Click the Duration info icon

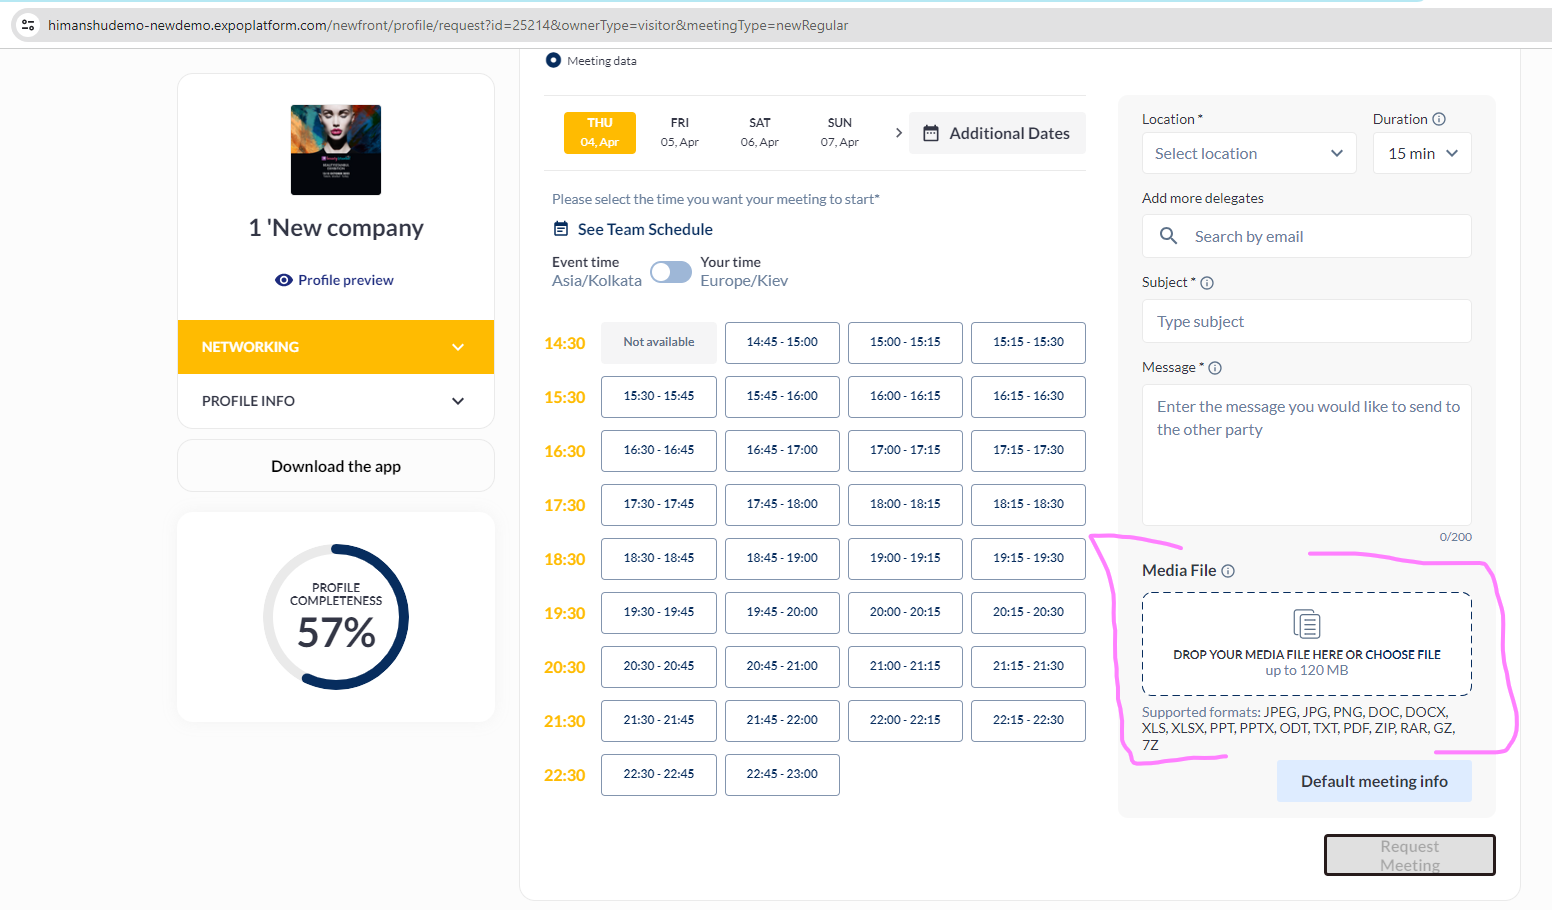(1439, 119)
